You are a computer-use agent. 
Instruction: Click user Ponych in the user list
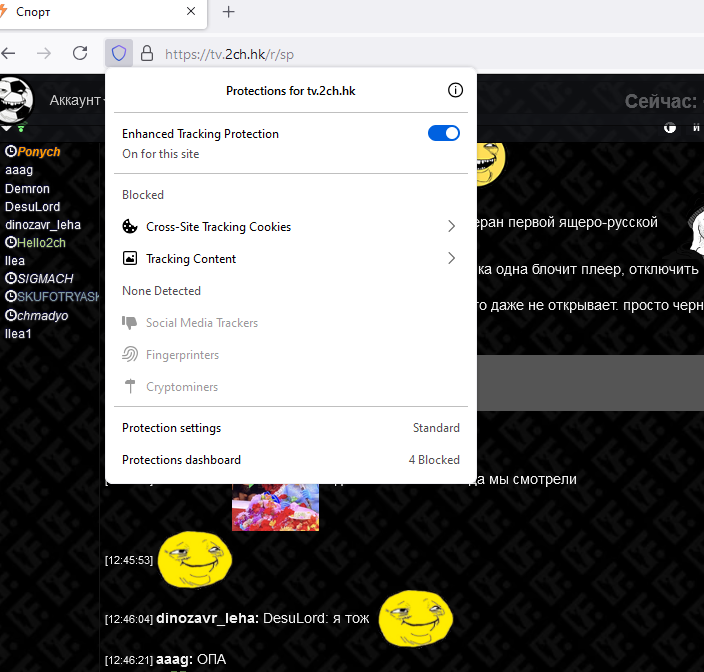tap(39, 152)
